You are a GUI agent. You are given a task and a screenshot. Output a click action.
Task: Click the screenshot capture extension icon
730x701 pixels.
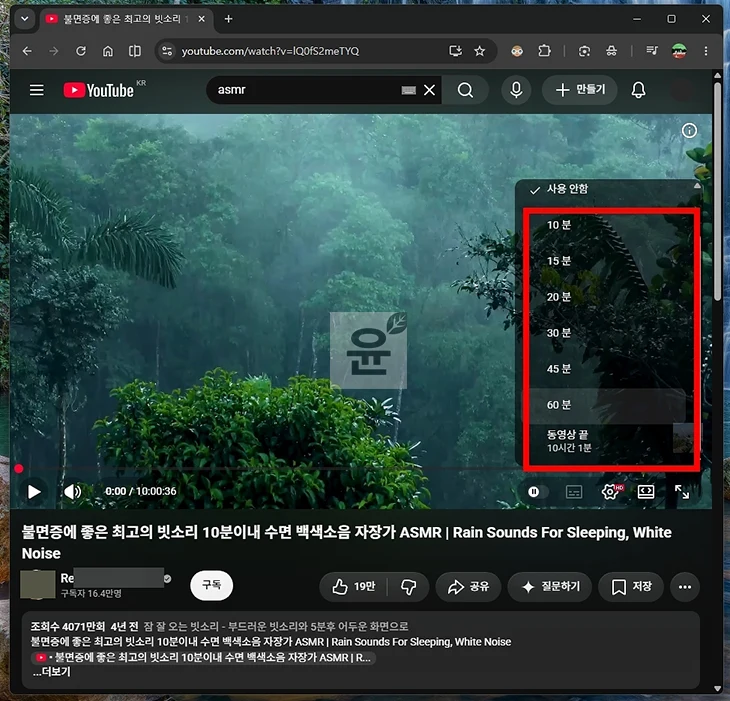click(584, 51)
